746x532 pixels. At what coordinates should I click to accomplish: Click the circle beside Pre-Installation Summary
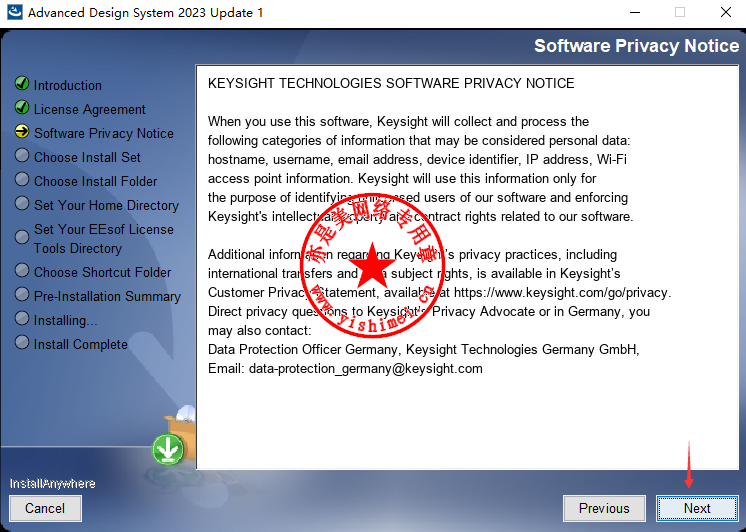click(22, 294)
